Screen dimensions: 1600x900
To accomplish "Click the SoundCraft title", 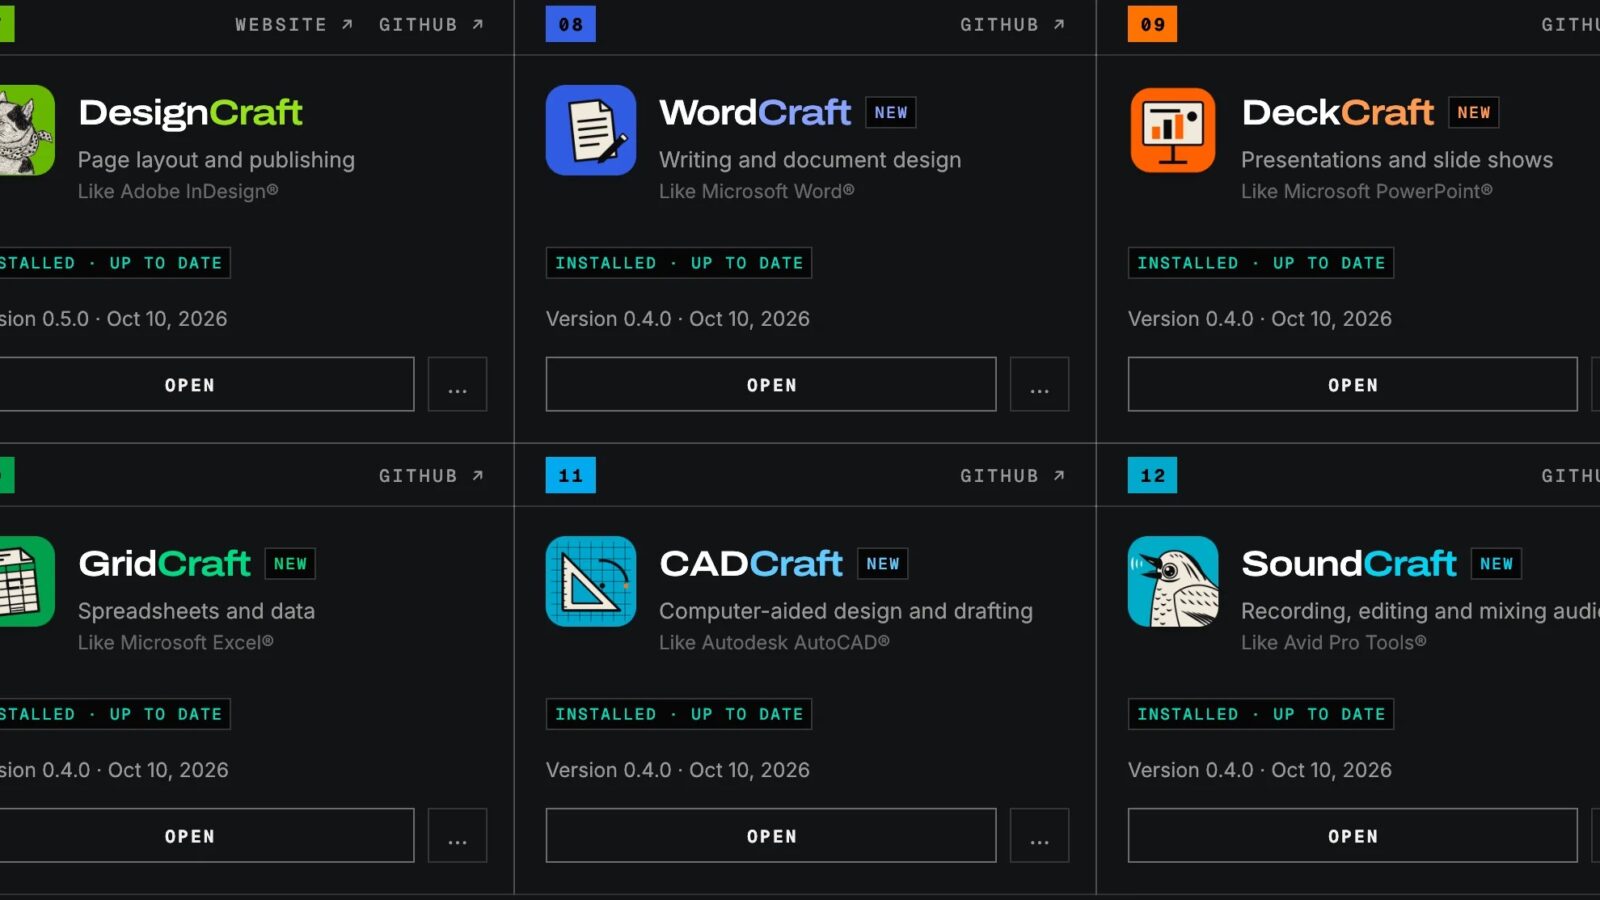I will [x=1349, y=564].
